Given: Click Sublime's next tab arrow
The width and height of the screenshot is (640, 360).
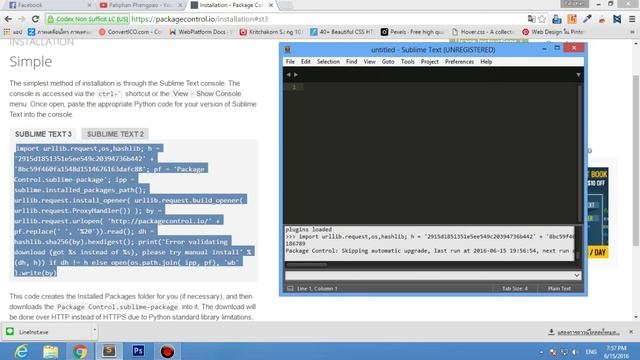Looking at the screenshot, I should tap(296, 75).
